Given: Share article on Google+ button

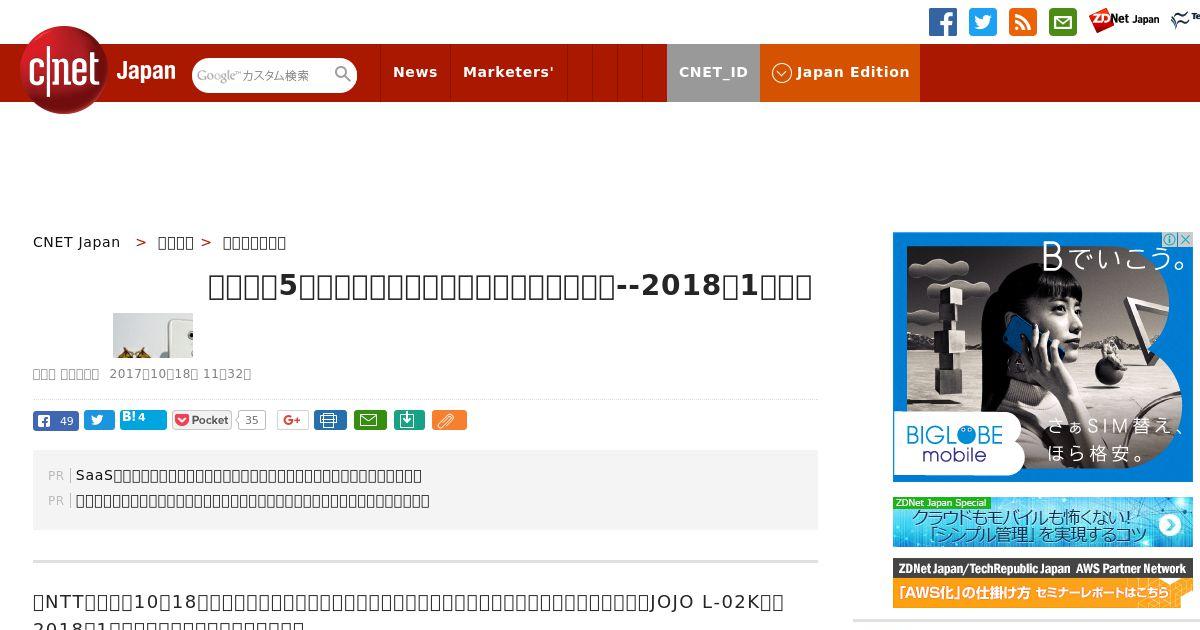Looking at the screenshot, I should click(292, 420).
